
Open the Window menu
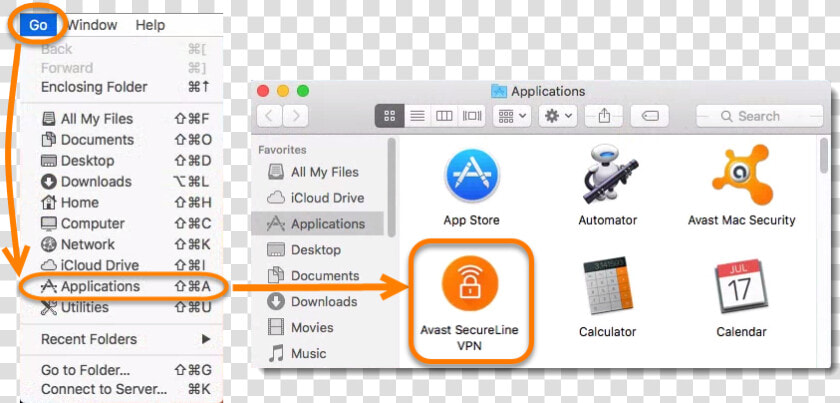(x=92, y=25)
